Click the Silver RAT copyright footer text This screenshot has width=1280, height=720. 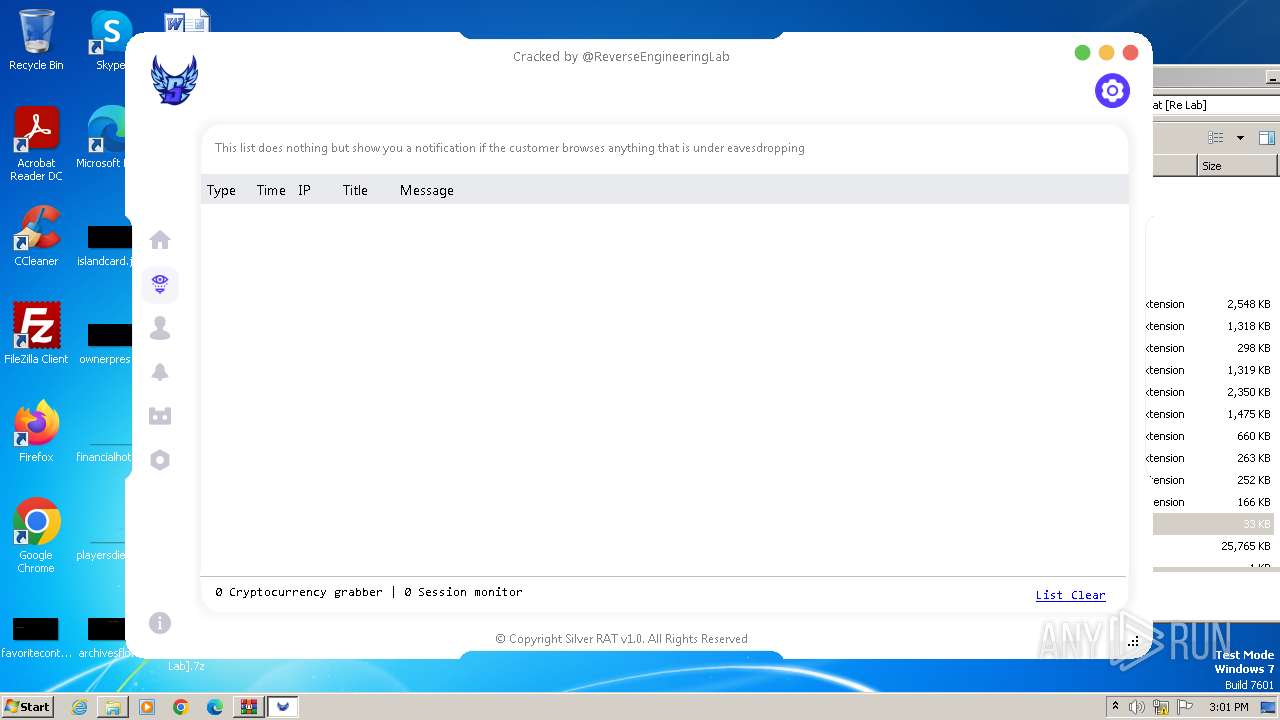coord(621,639)
